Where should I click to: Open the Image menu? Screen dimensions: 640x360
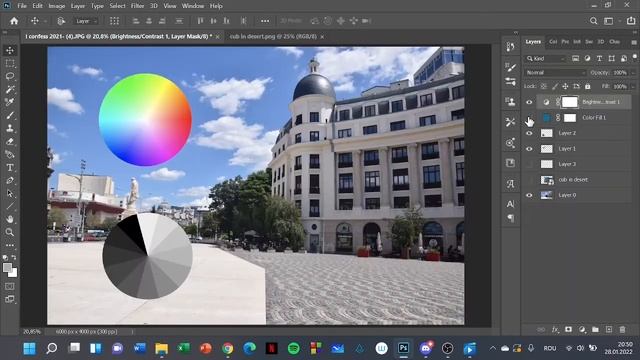[x=56, y=6]
